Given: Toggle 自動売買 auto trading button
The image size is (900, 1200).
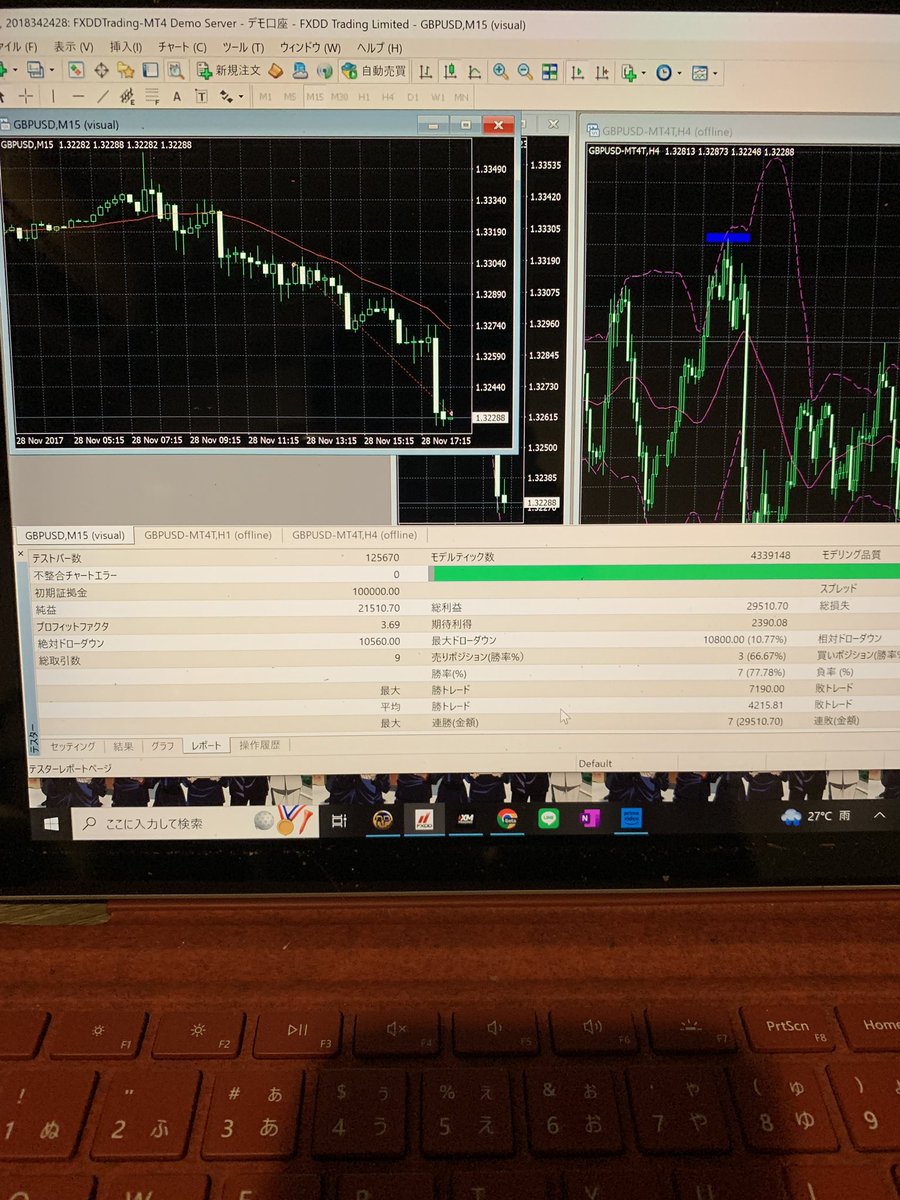Looking at the screenshot, I should pyautogui.click(x=374, y=71).
